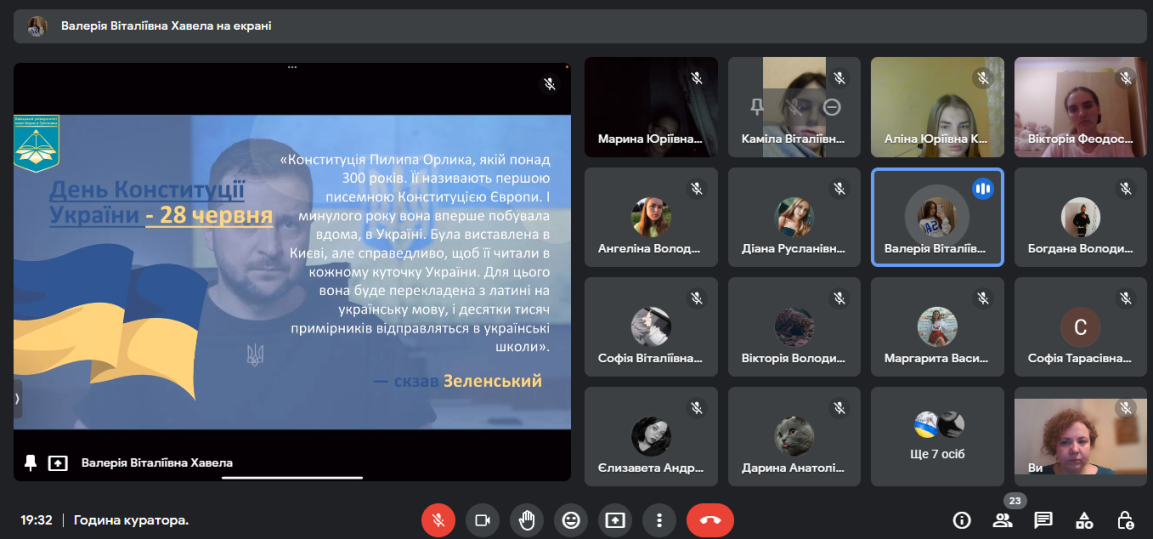This screenshot has height=539, width=1153.
Task: Show the participants list with 23 badge
Action: click(1002, 521)
